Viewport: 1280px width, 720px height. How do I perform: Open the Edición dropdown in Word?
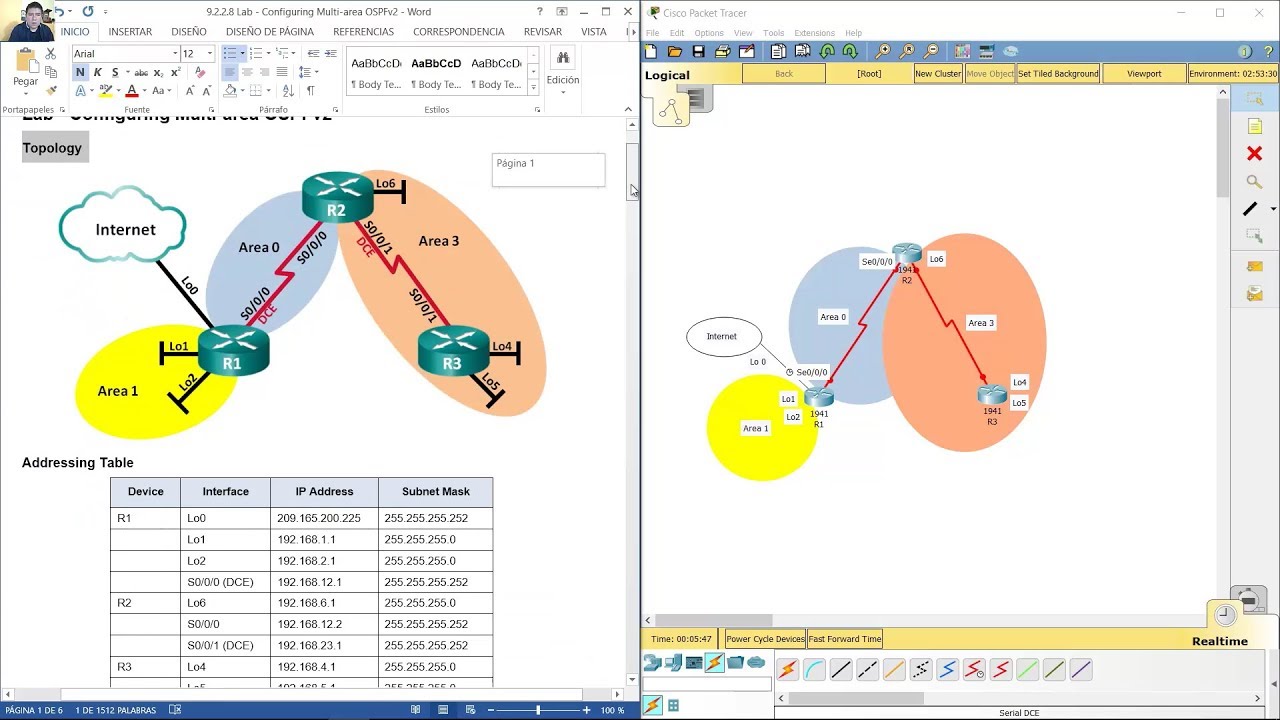pos(563,71)
